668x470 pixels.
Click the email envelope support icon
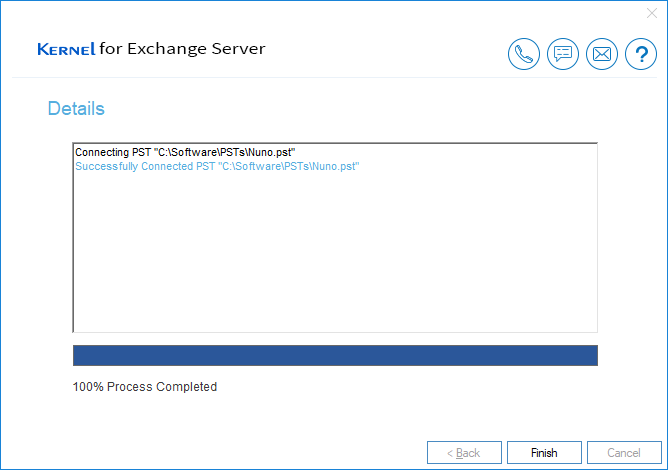click(x=602, y=54)
